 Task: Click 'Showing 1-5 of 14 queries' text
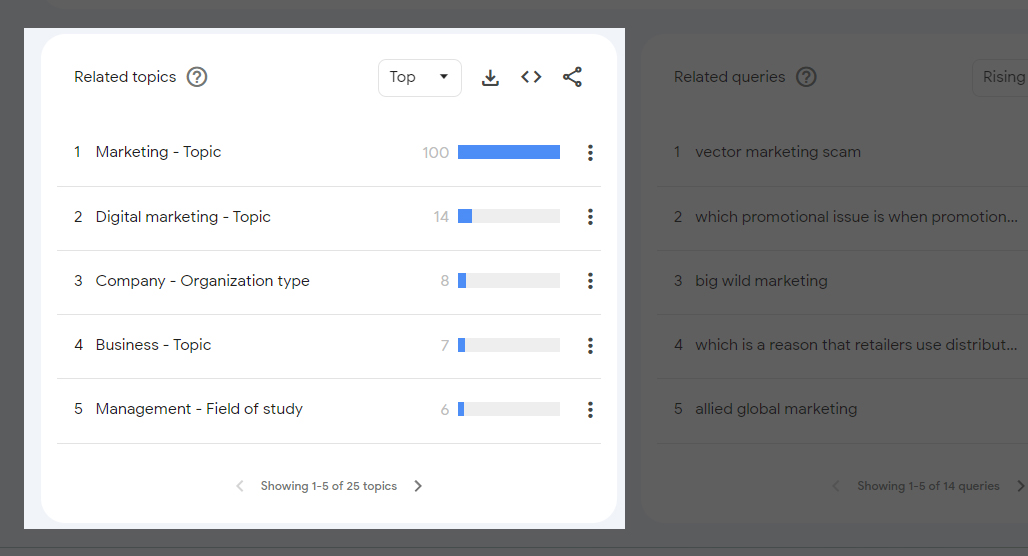click(x=928, y=486)
